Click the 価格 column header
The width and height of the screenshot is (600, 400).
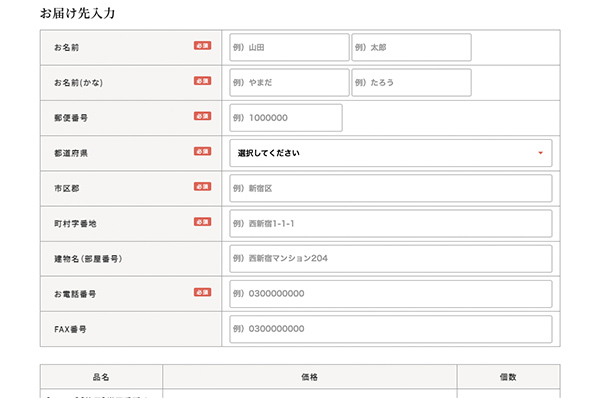point(309,377)
